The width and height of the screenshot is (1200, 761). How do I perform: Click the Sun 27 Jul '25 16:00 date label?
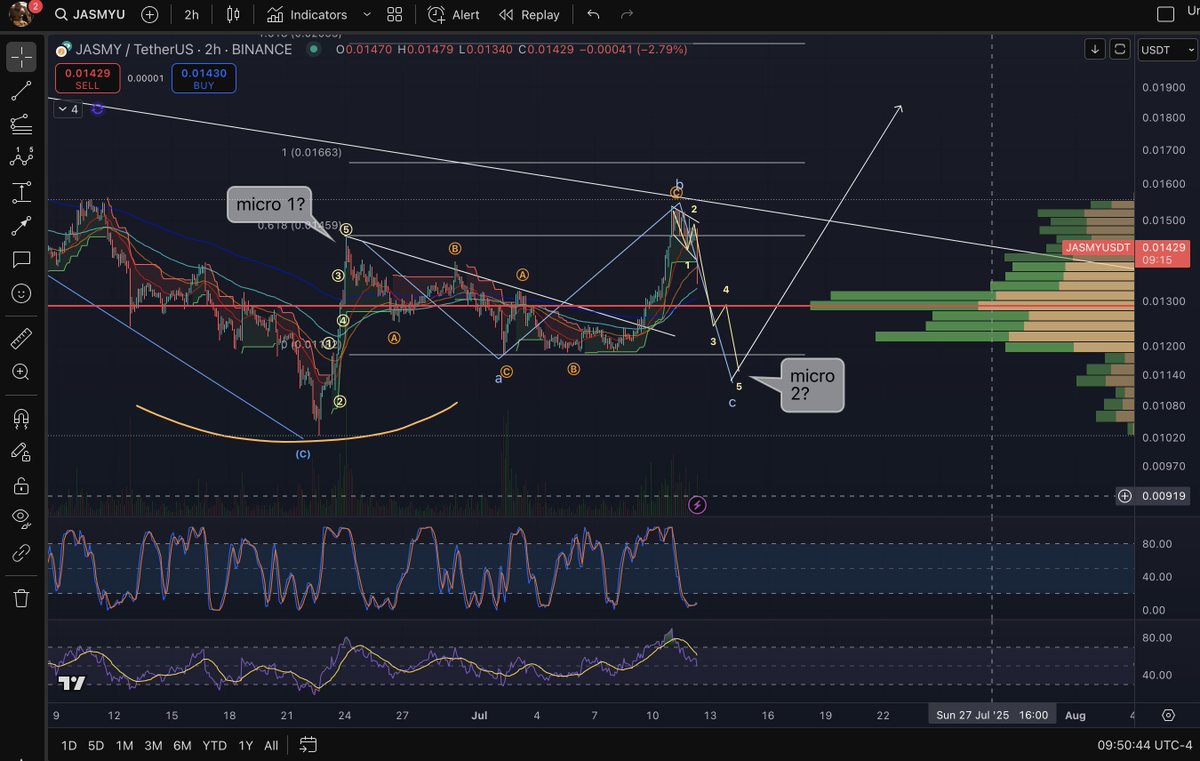992,715
